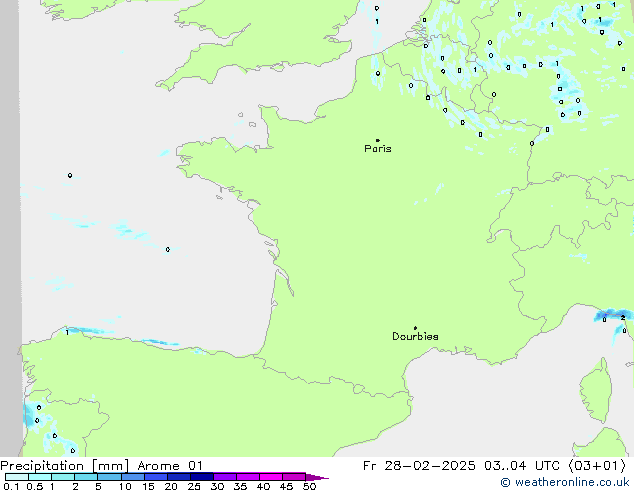Select the 10 mm legend color swatch

pyautogui.click(x=132, y=477)
